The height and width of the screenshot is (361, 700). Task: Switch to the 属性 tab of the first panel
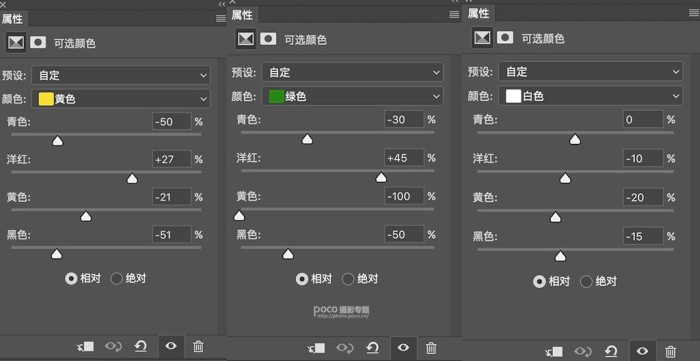tap(12, 19)
